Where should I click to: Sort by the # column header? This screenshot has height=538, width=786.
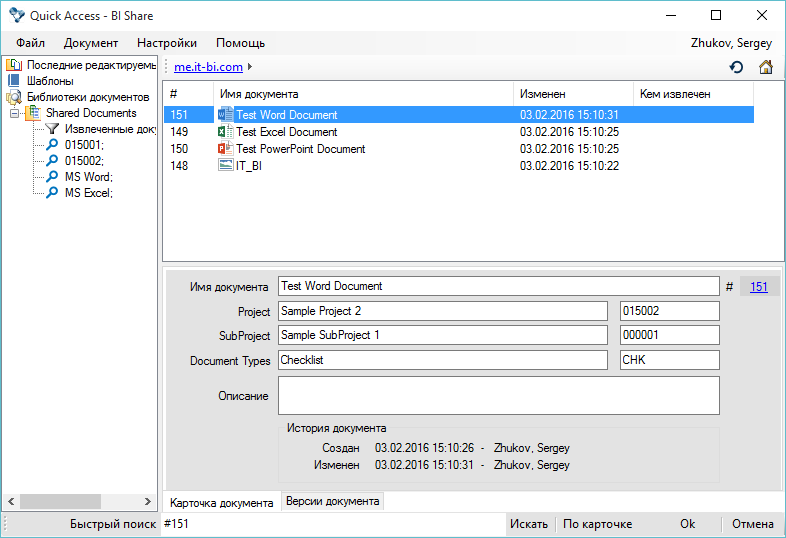(x=189, y=94)
